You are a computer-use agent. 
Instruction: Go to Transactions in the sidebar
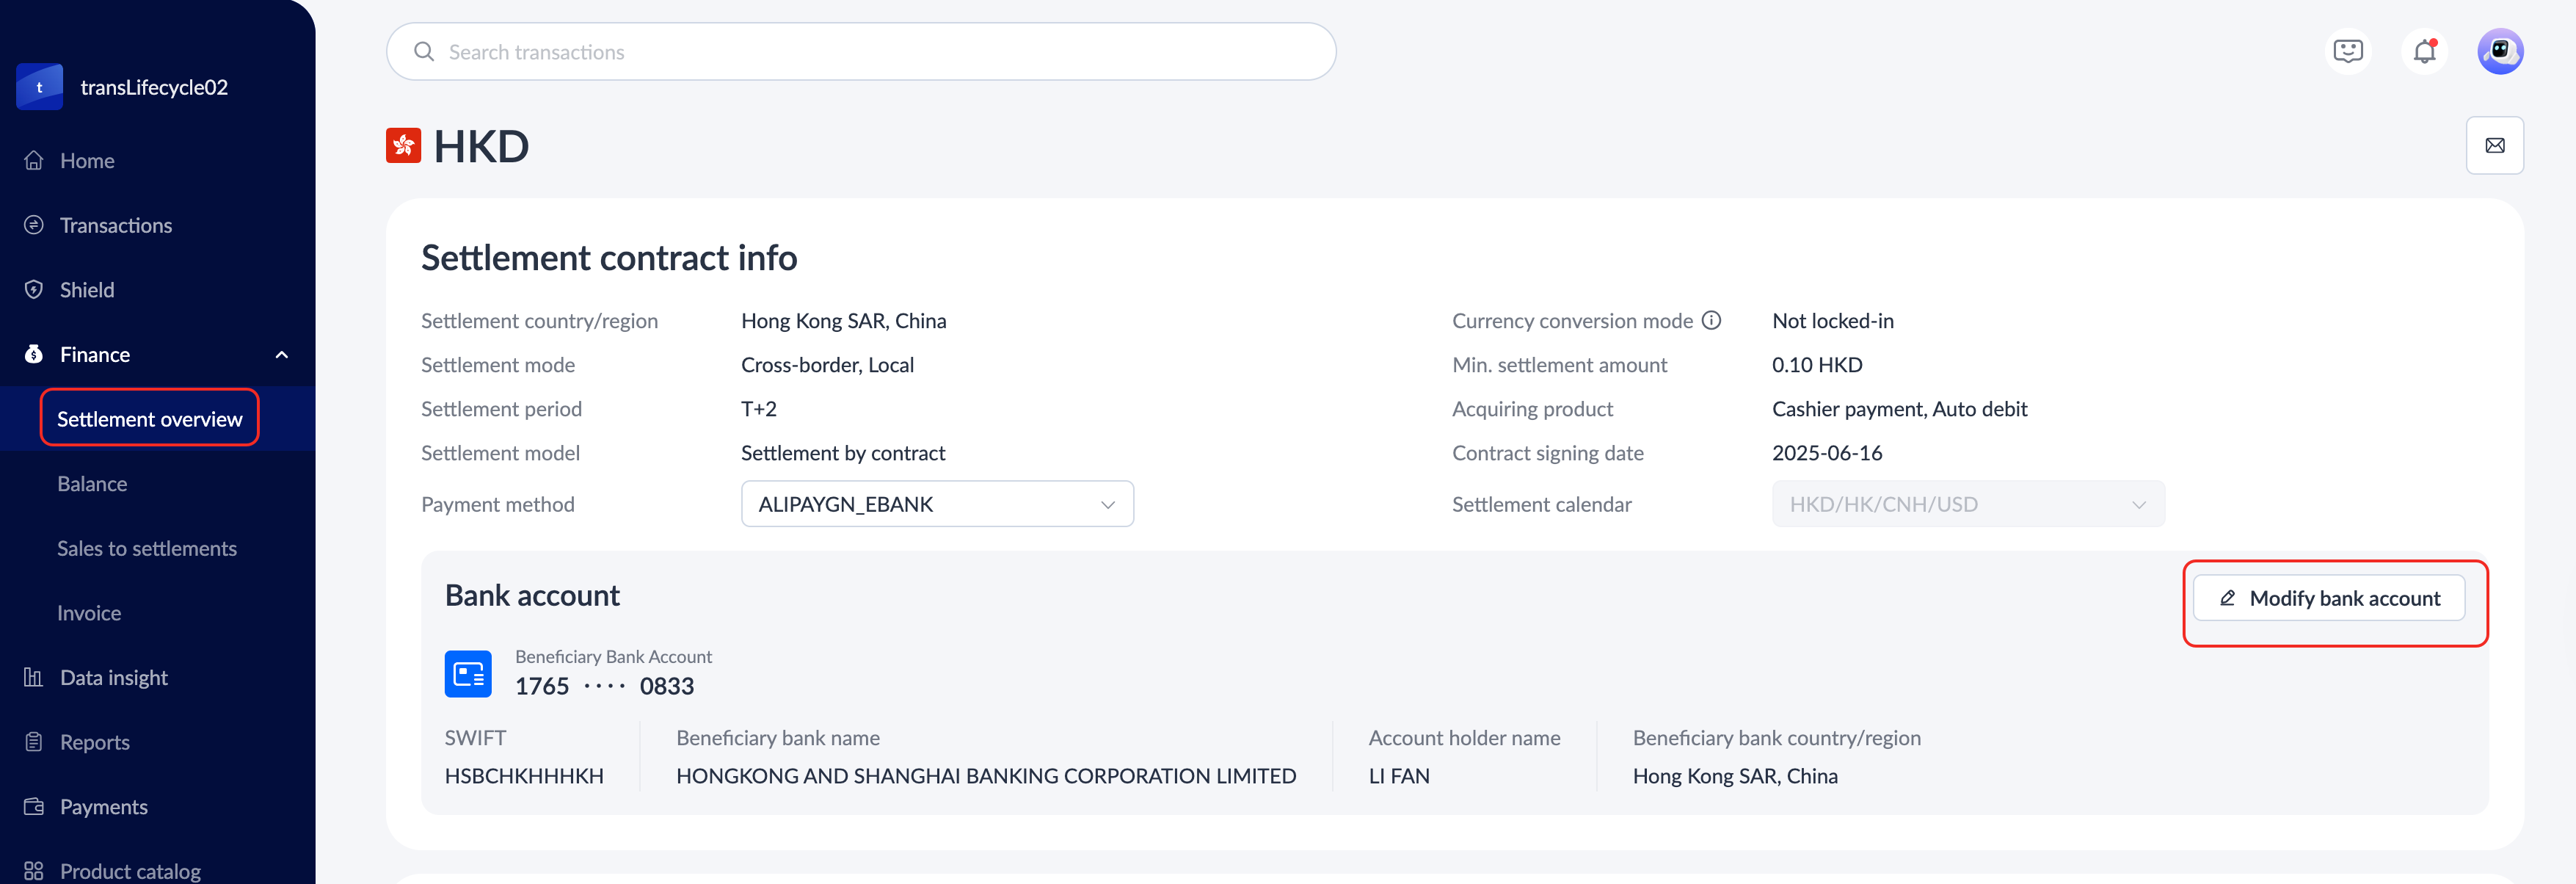115,226
